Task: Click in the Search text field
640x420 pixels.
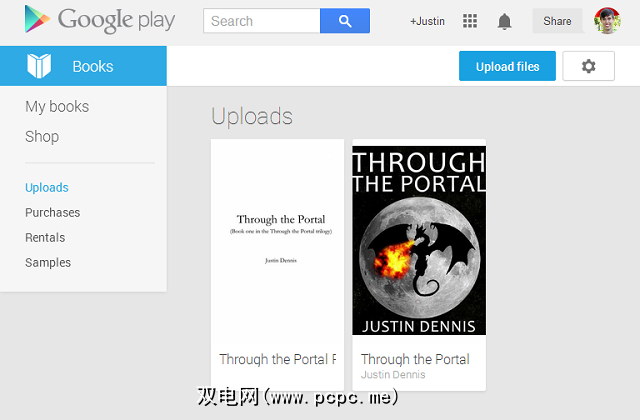Action: click(262, 21)
